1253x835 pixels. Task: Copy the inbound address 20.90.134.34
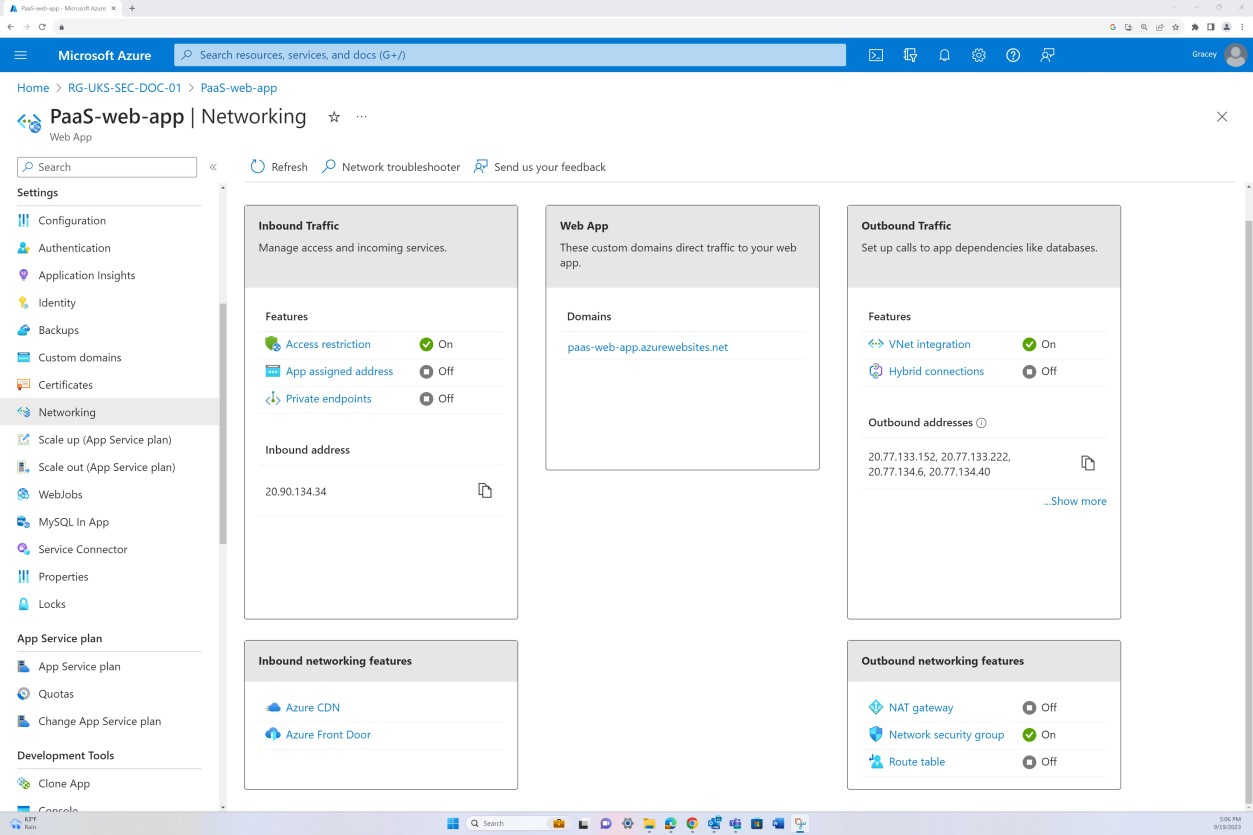coord(485,491)
